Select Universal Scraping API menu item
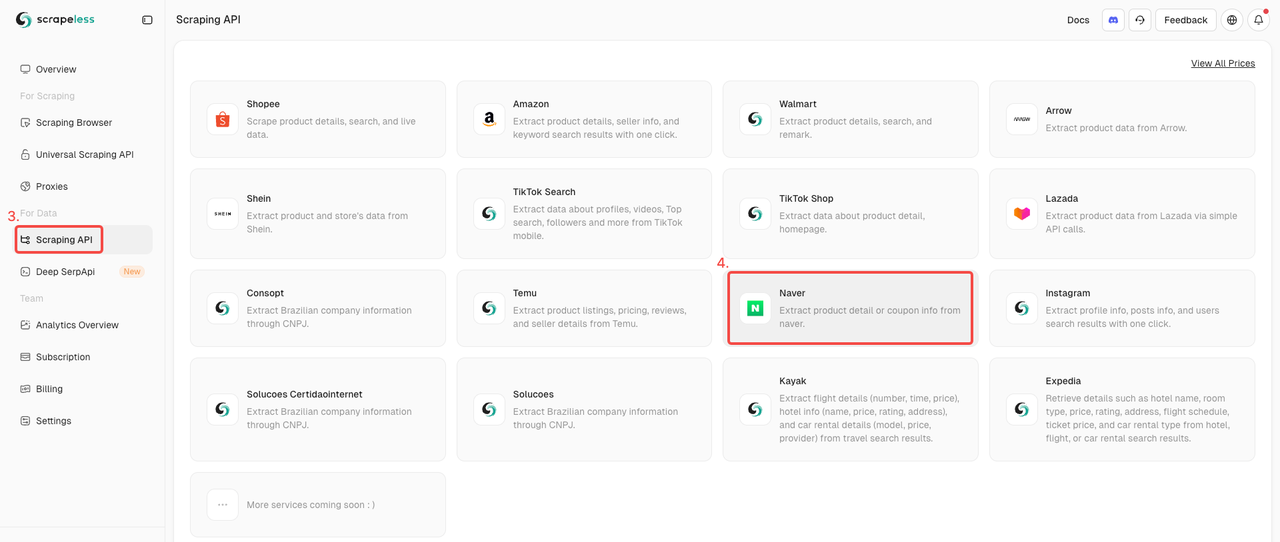 tap(82, 154)
